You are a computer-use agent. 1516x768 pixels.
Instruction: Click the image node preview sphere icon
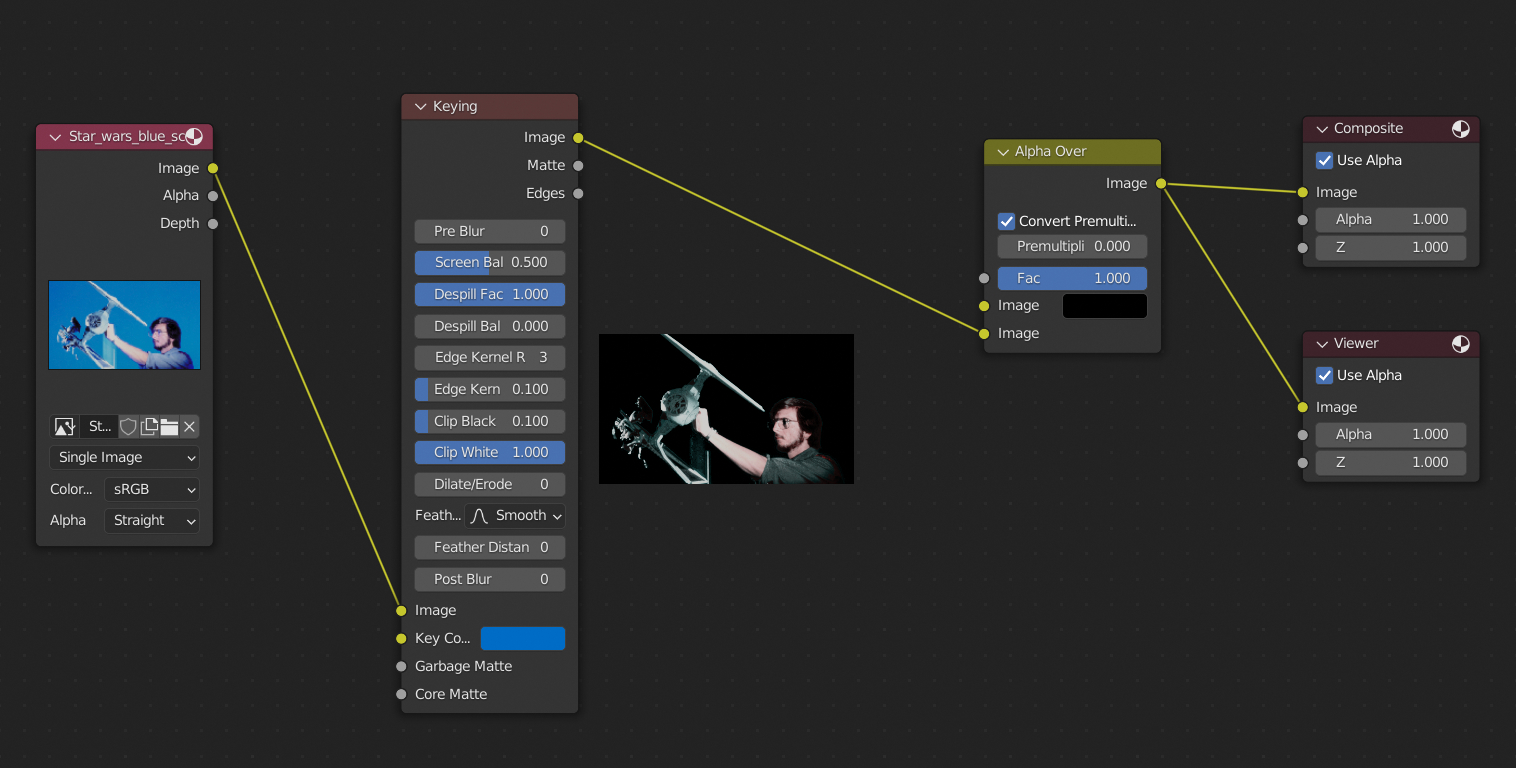click(194, 137)
